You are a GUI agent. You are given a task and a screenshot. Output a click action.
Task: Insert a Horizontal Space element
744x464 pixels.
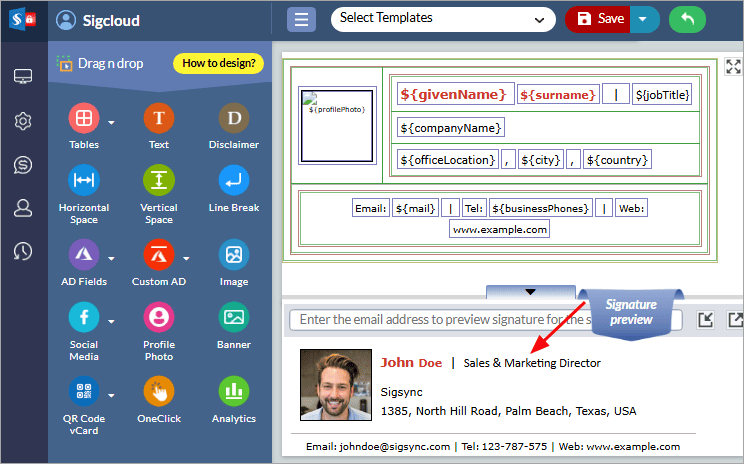pyautogui.click(x=84, y=180)
